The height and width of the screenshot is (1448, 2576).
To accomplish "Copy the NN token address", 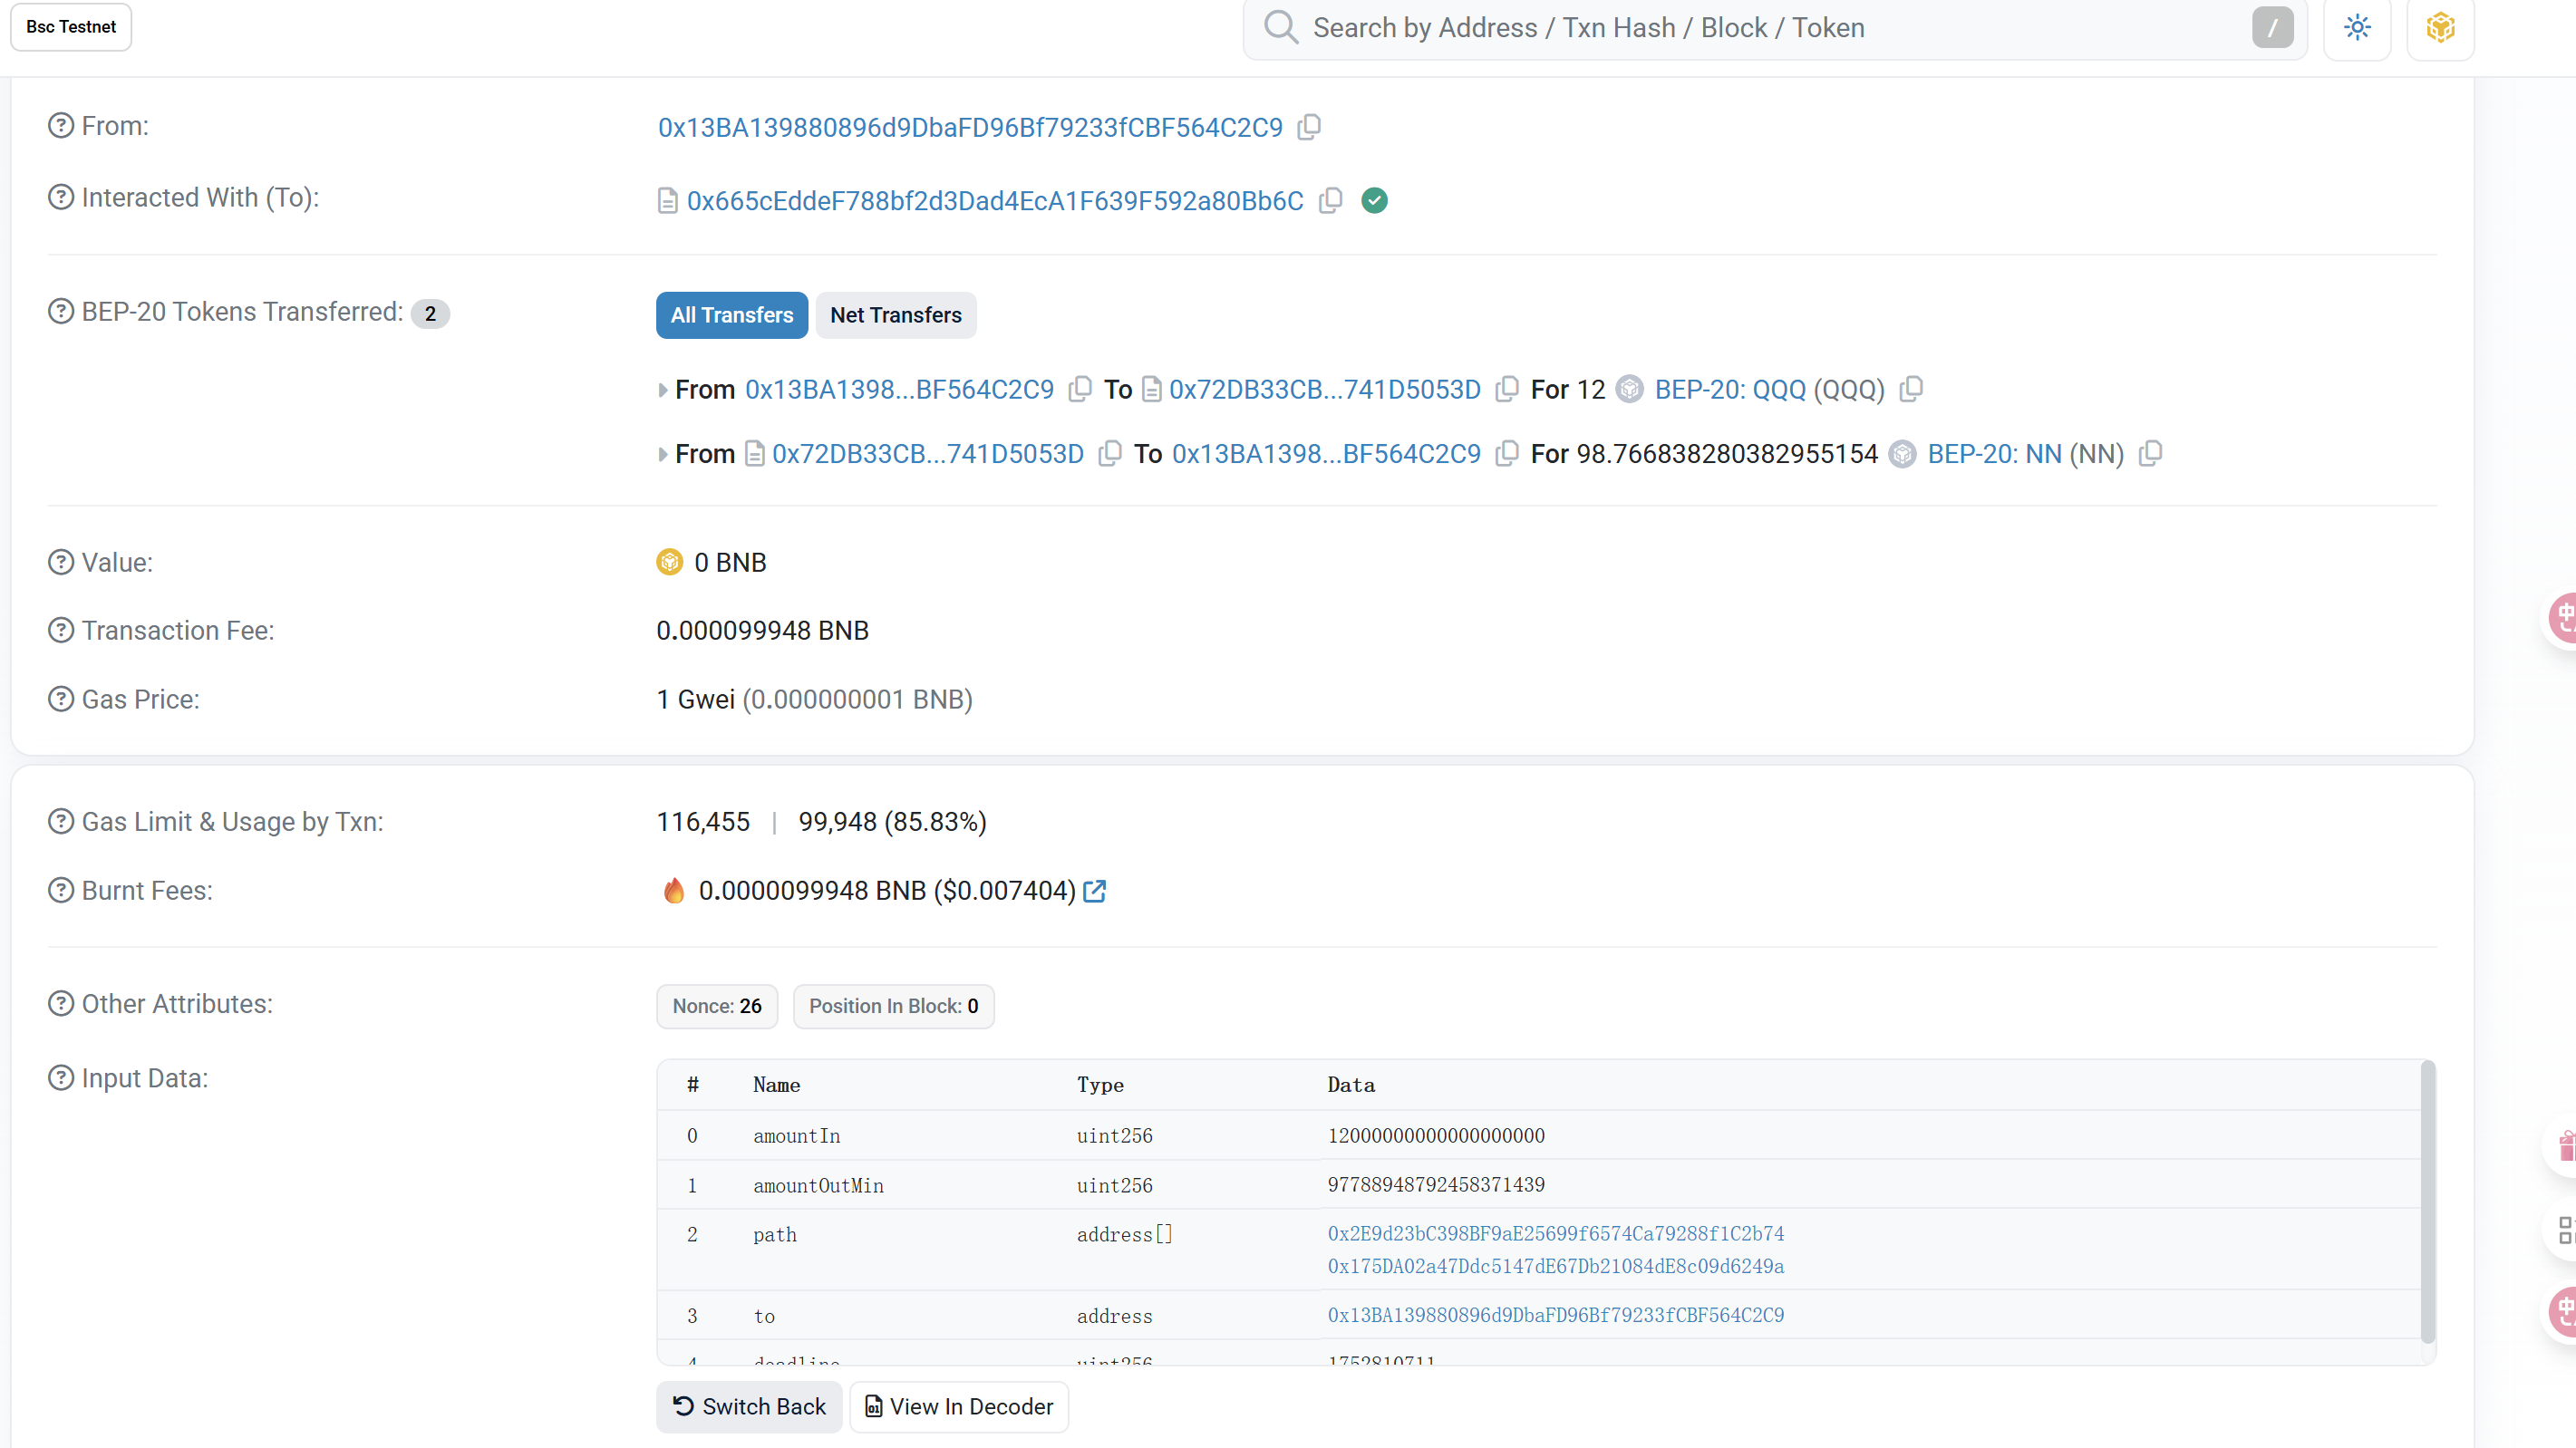I will coord(2150,454).
